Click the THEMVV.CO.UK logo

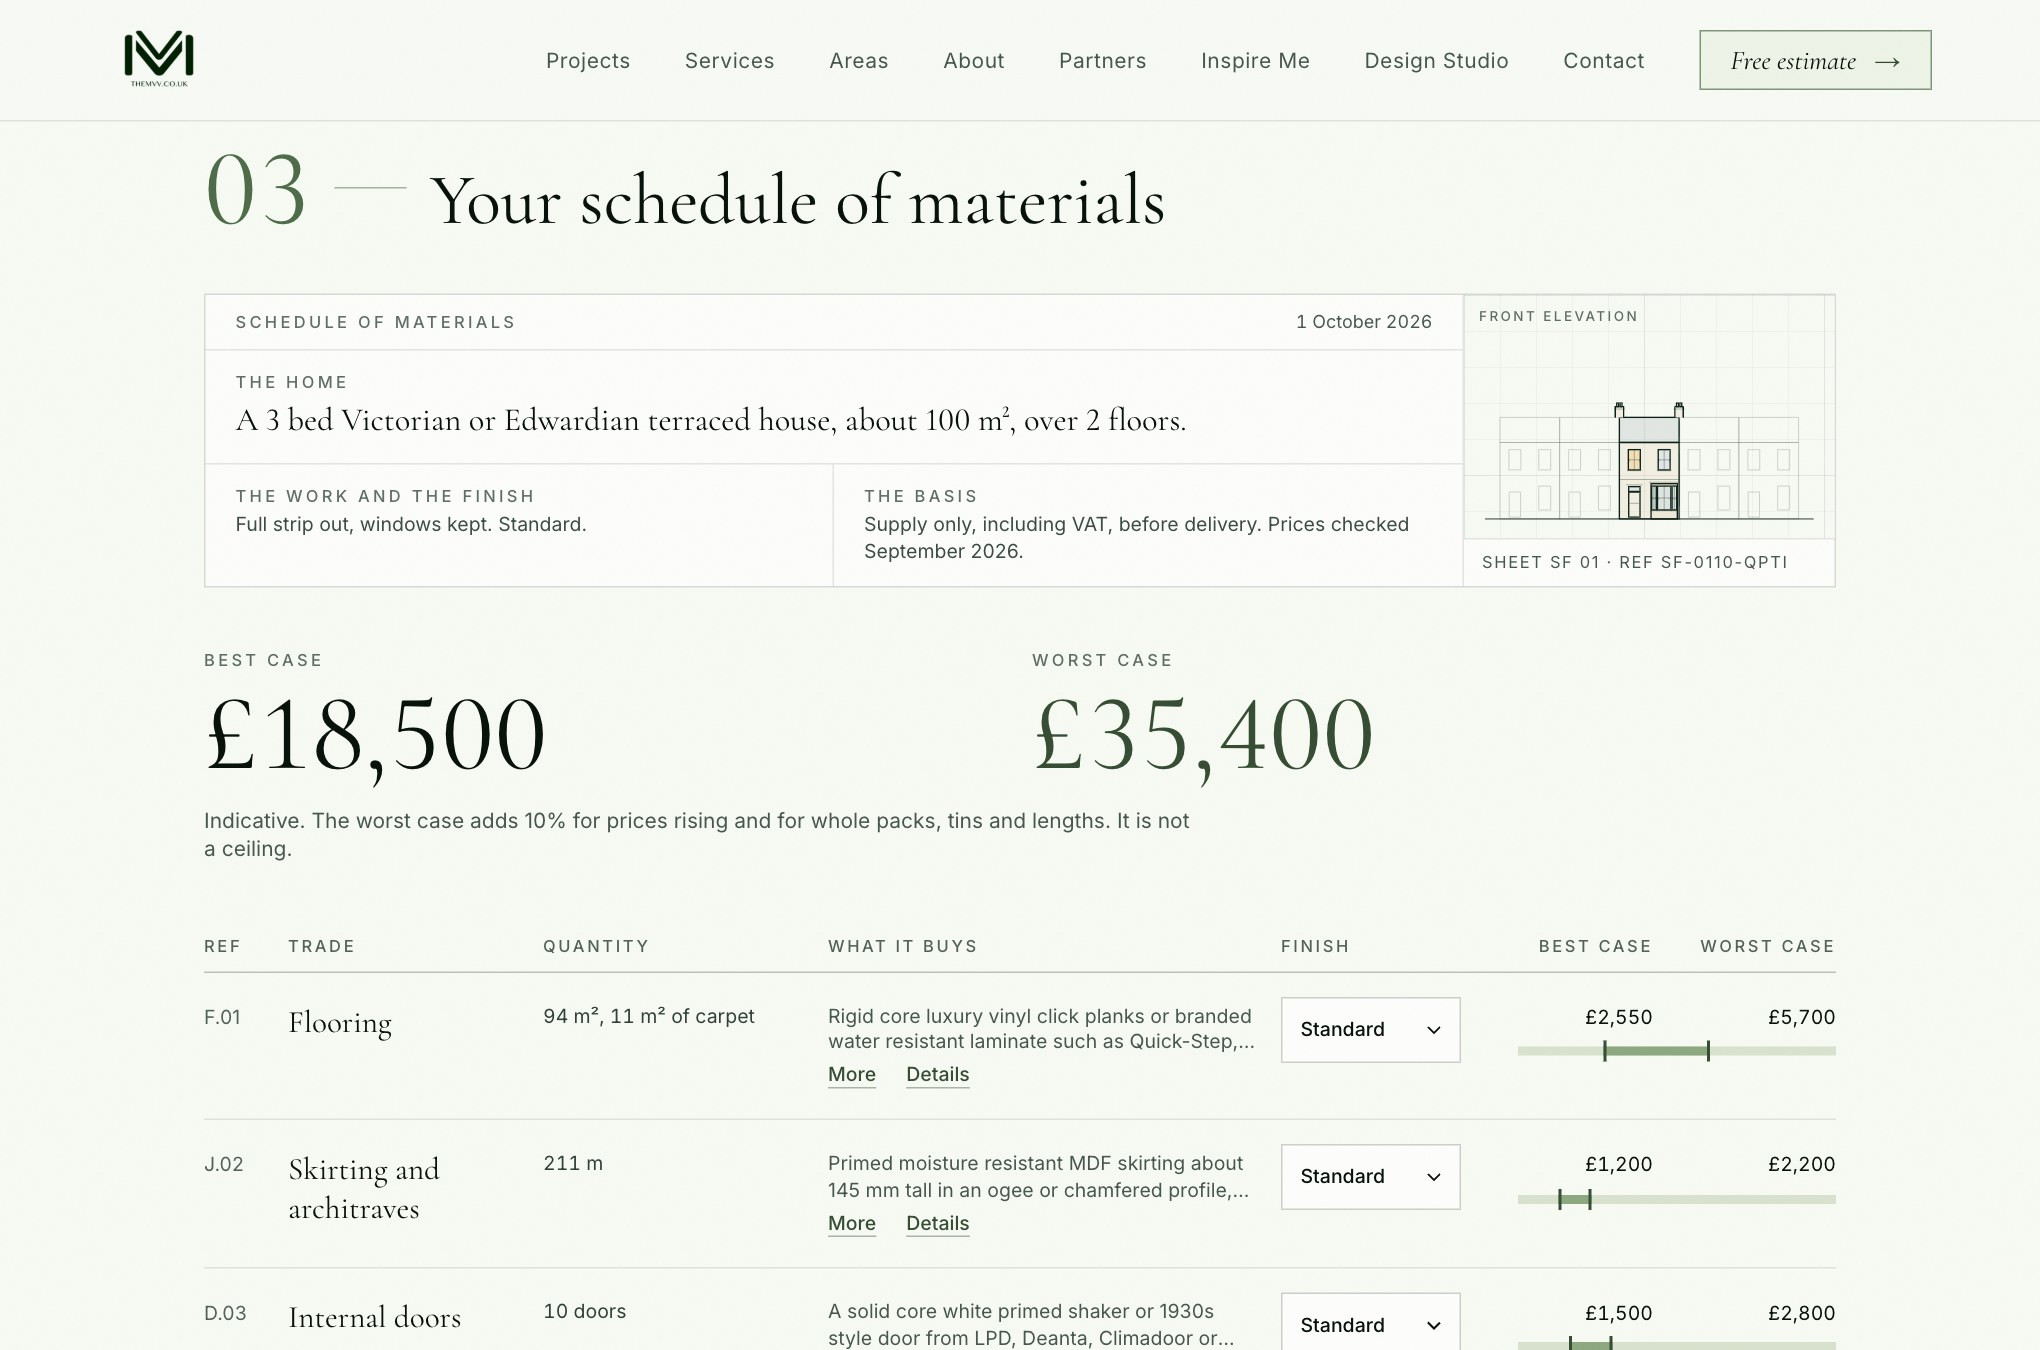[159, 59]
